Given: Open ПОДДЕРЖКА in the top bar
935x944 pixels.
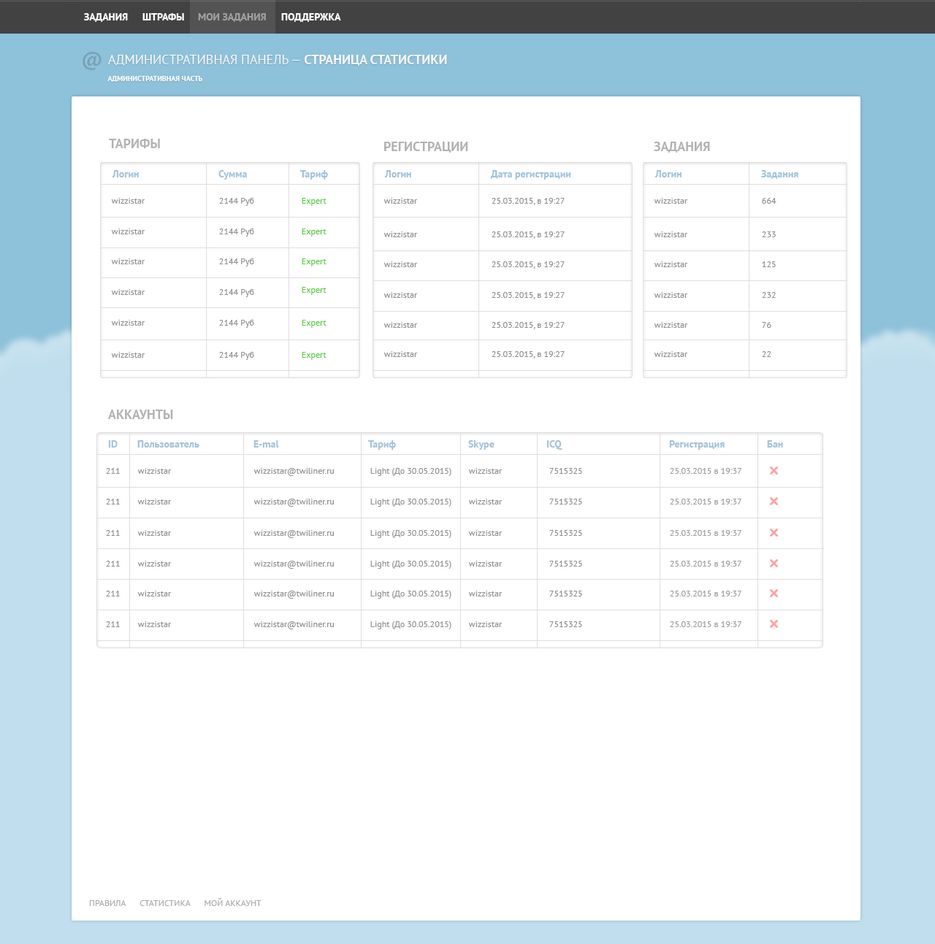Looking at the screenshot, I should (x=310, y=17).
